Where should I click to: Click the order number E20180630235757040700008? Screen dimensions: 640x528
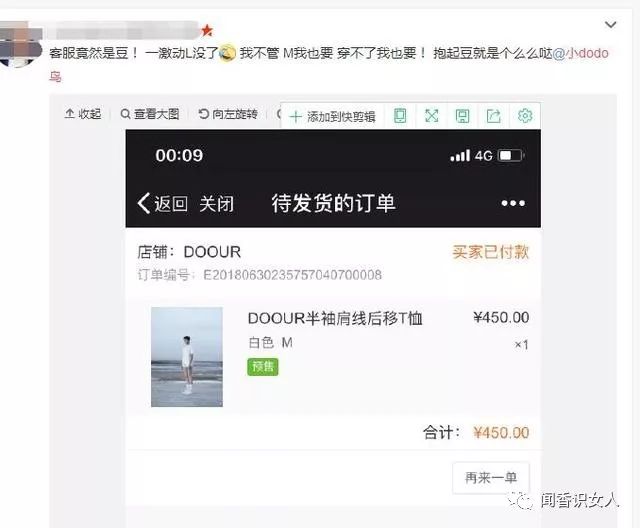292,275
